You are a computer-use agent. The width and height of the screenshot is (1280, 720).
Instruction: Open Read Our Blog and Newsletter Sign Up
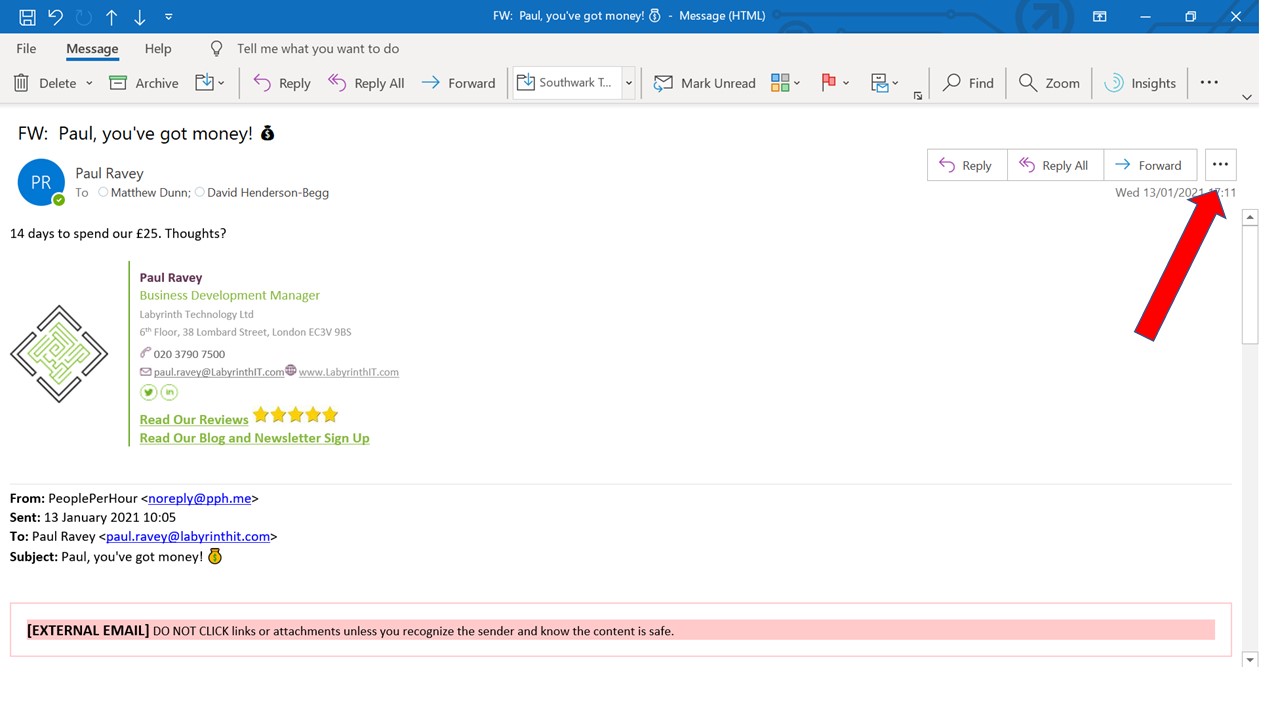(x=254, y=438)
